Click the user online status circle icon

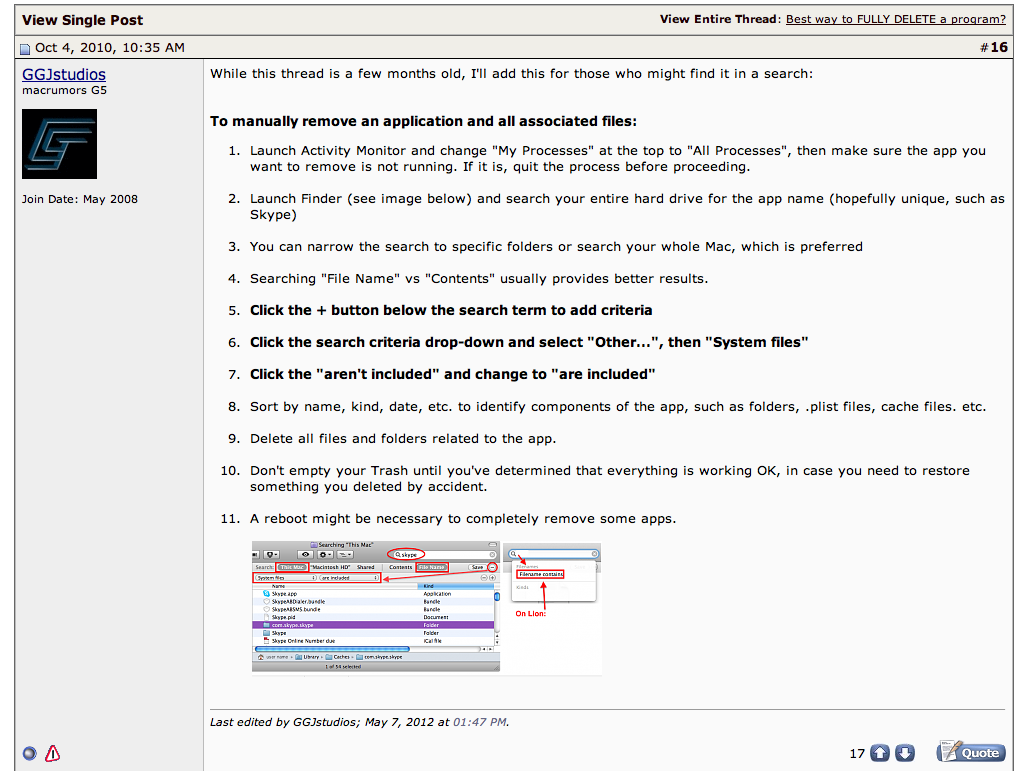pyautogui.click(x=30, y=753)
